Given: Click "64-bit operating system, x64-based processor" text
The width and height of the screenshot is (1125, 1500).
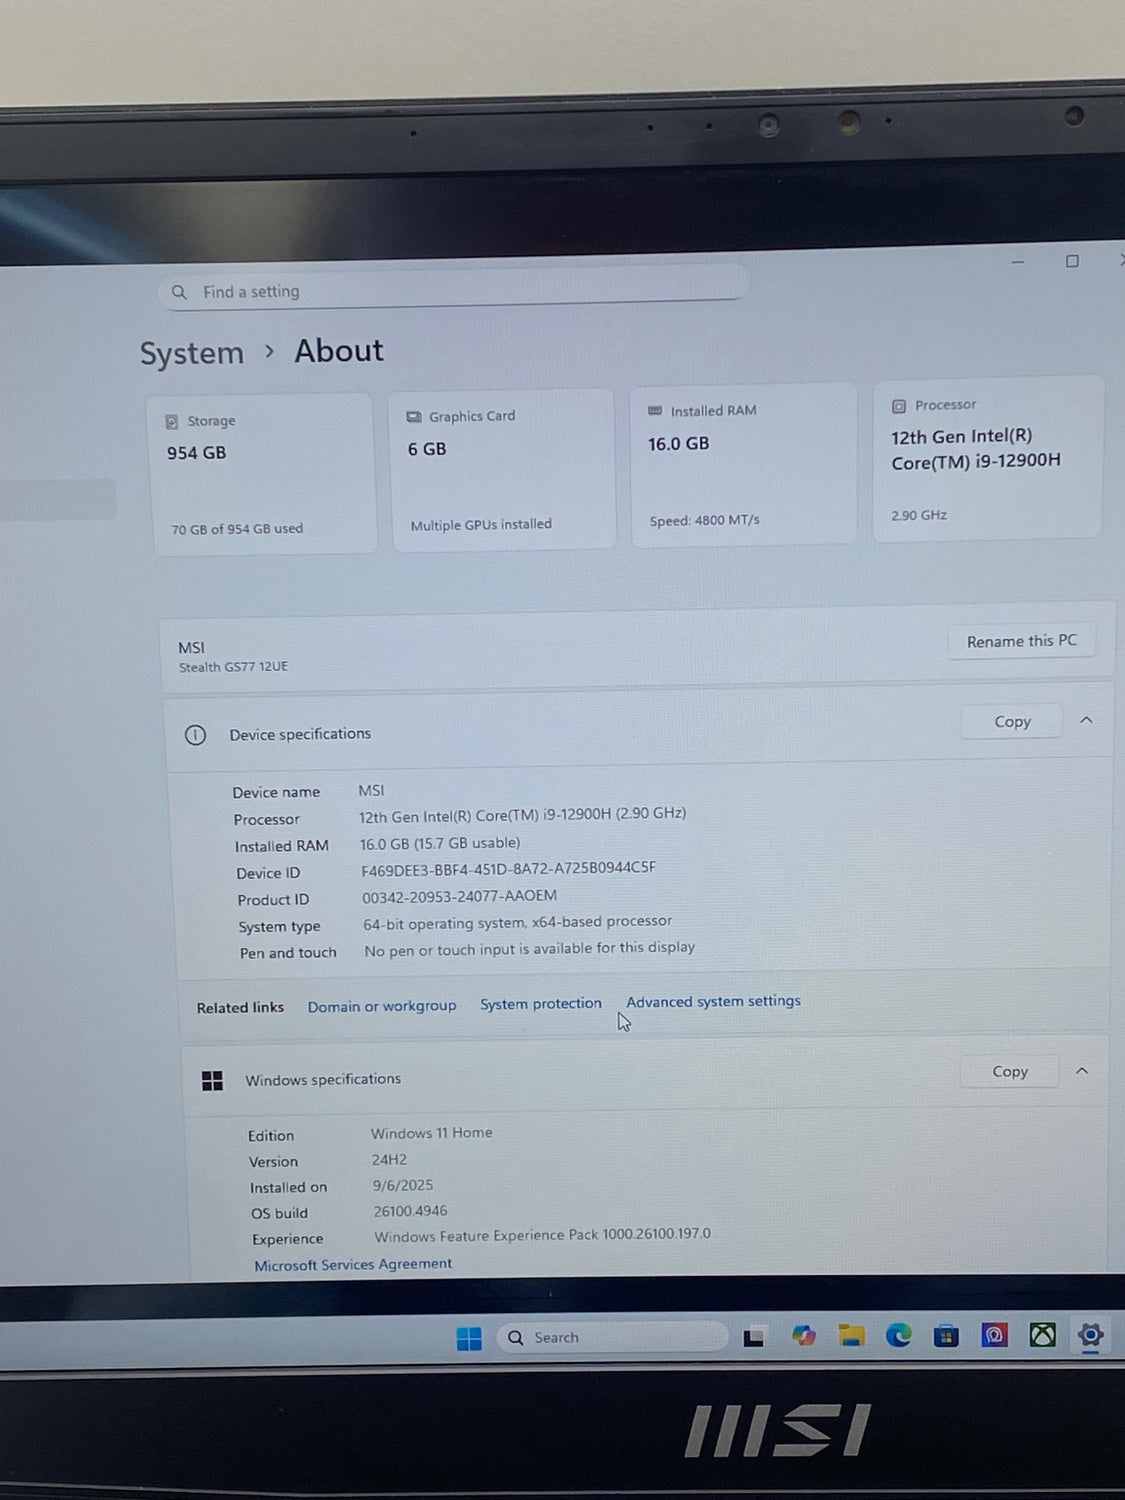Looking at the screenshot, I should [518, 922].
